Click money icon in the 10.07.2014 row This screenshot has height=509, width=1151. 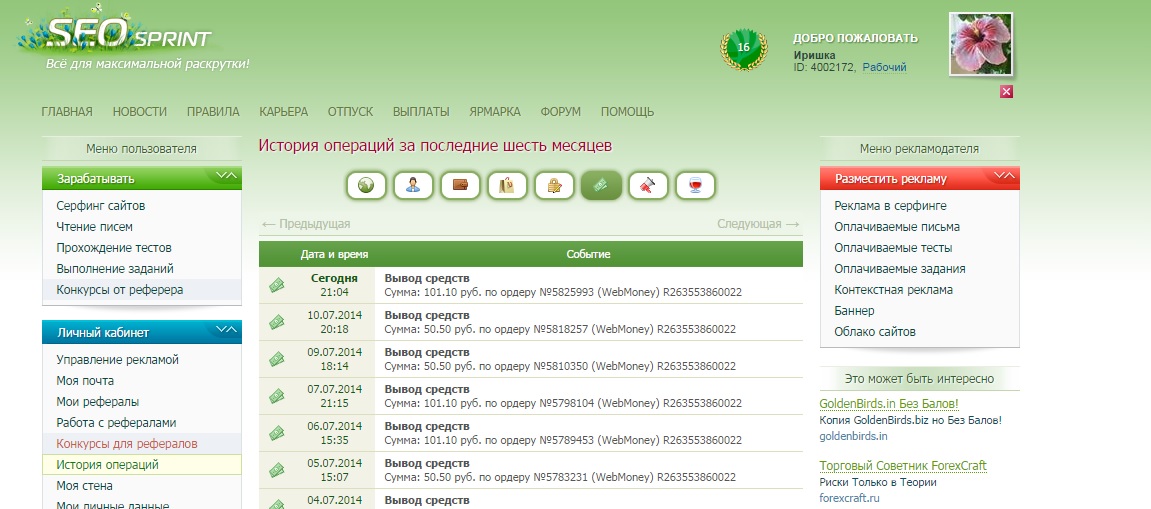[x=277, y=322]
